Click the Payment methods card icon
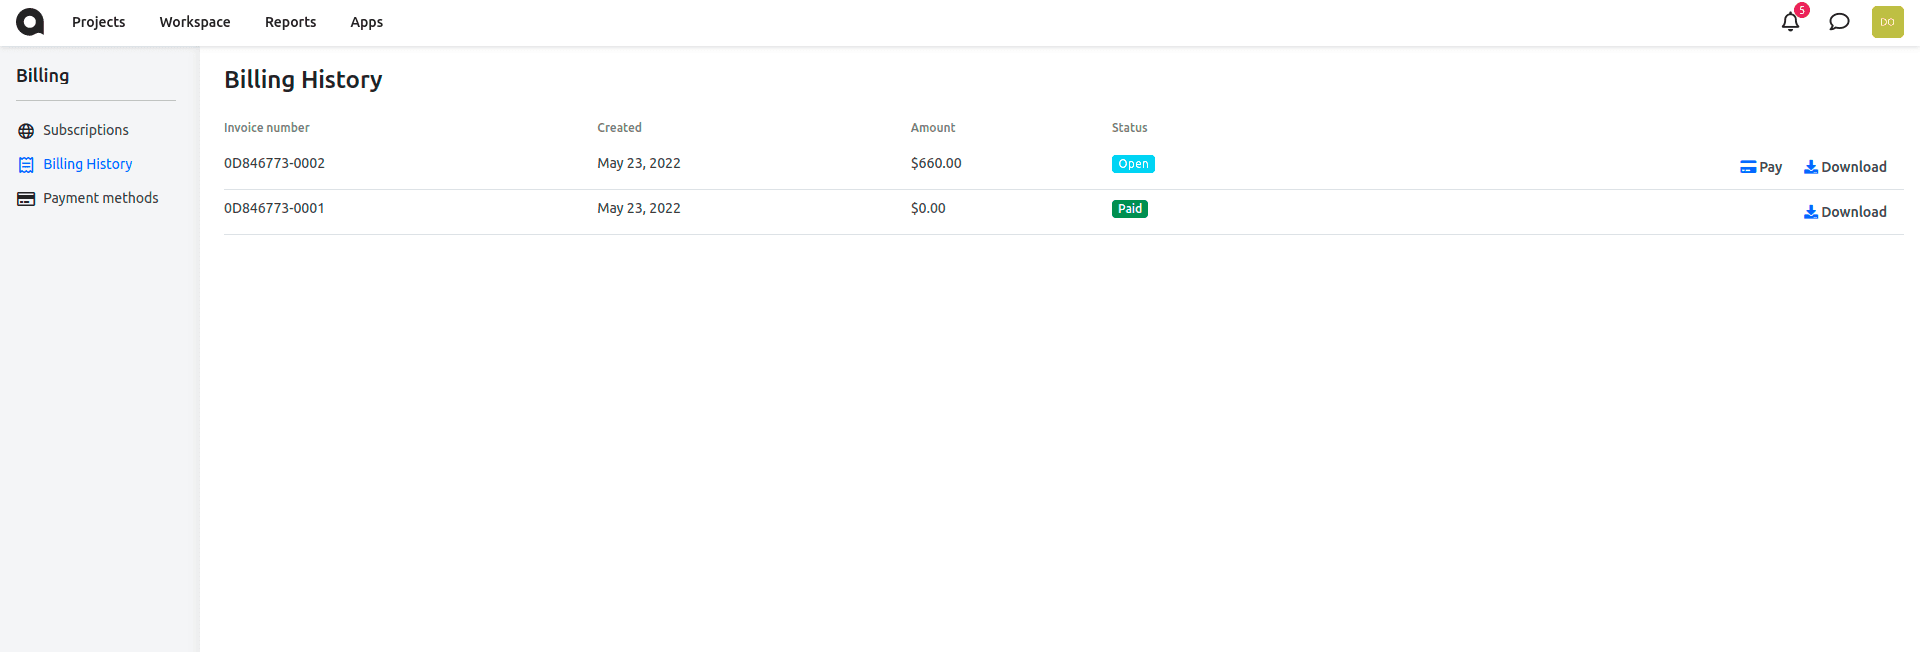1920x652 pixels. (x=26, y=199)
